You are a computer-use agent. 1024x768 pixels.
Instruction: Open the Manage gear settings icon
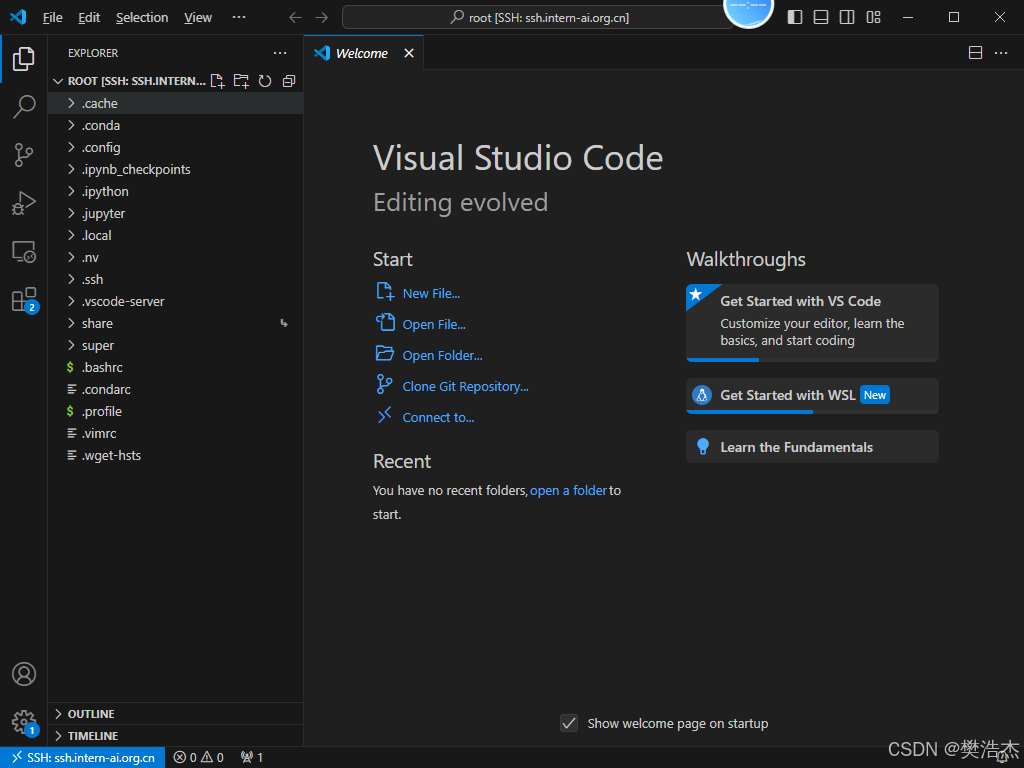(24, 722)
